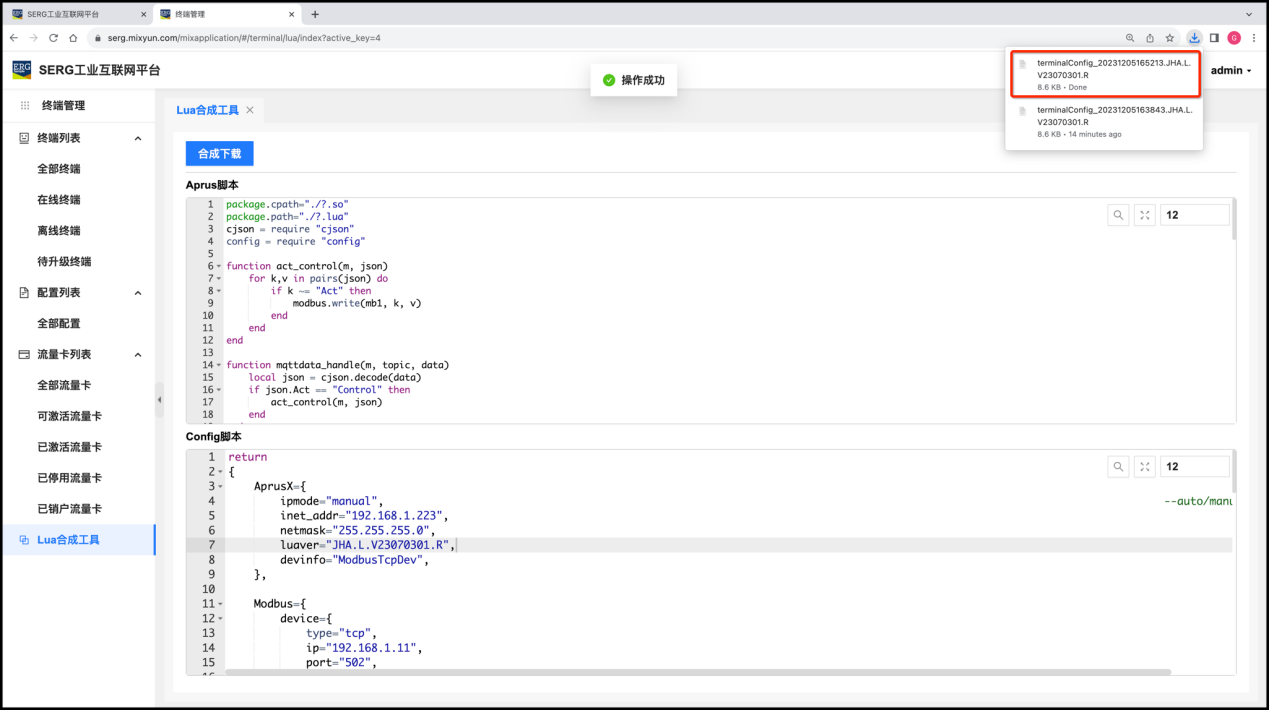Click the browser share icon
The image size is (1269, 710).
pyautogui.click(x=1150, y=38)
